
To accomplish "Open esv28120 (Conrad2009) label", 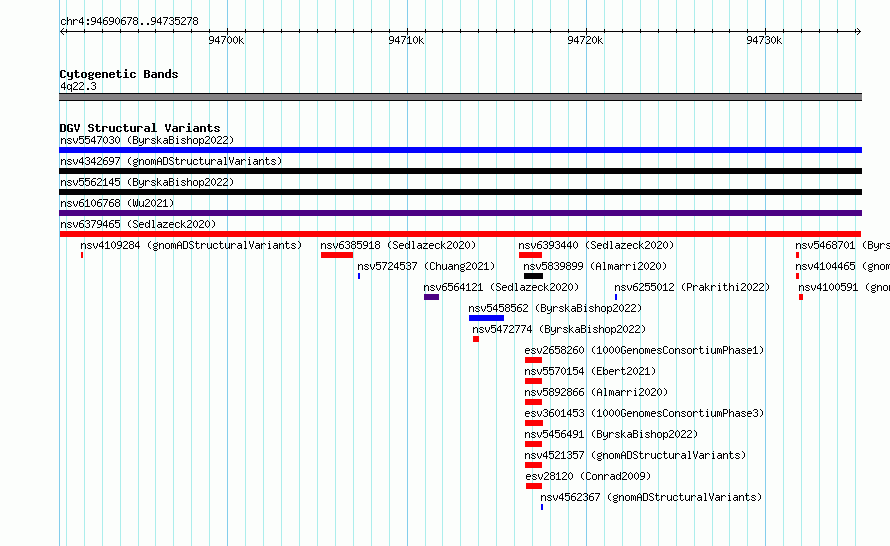I will click(x=588, y=476).
